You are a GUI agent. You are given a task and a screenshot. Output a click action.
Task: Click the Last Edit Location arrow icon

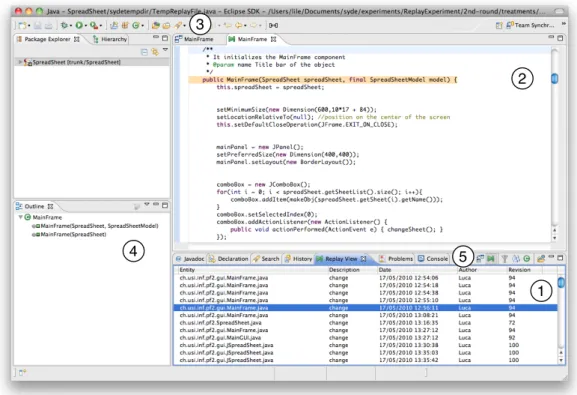228,25
